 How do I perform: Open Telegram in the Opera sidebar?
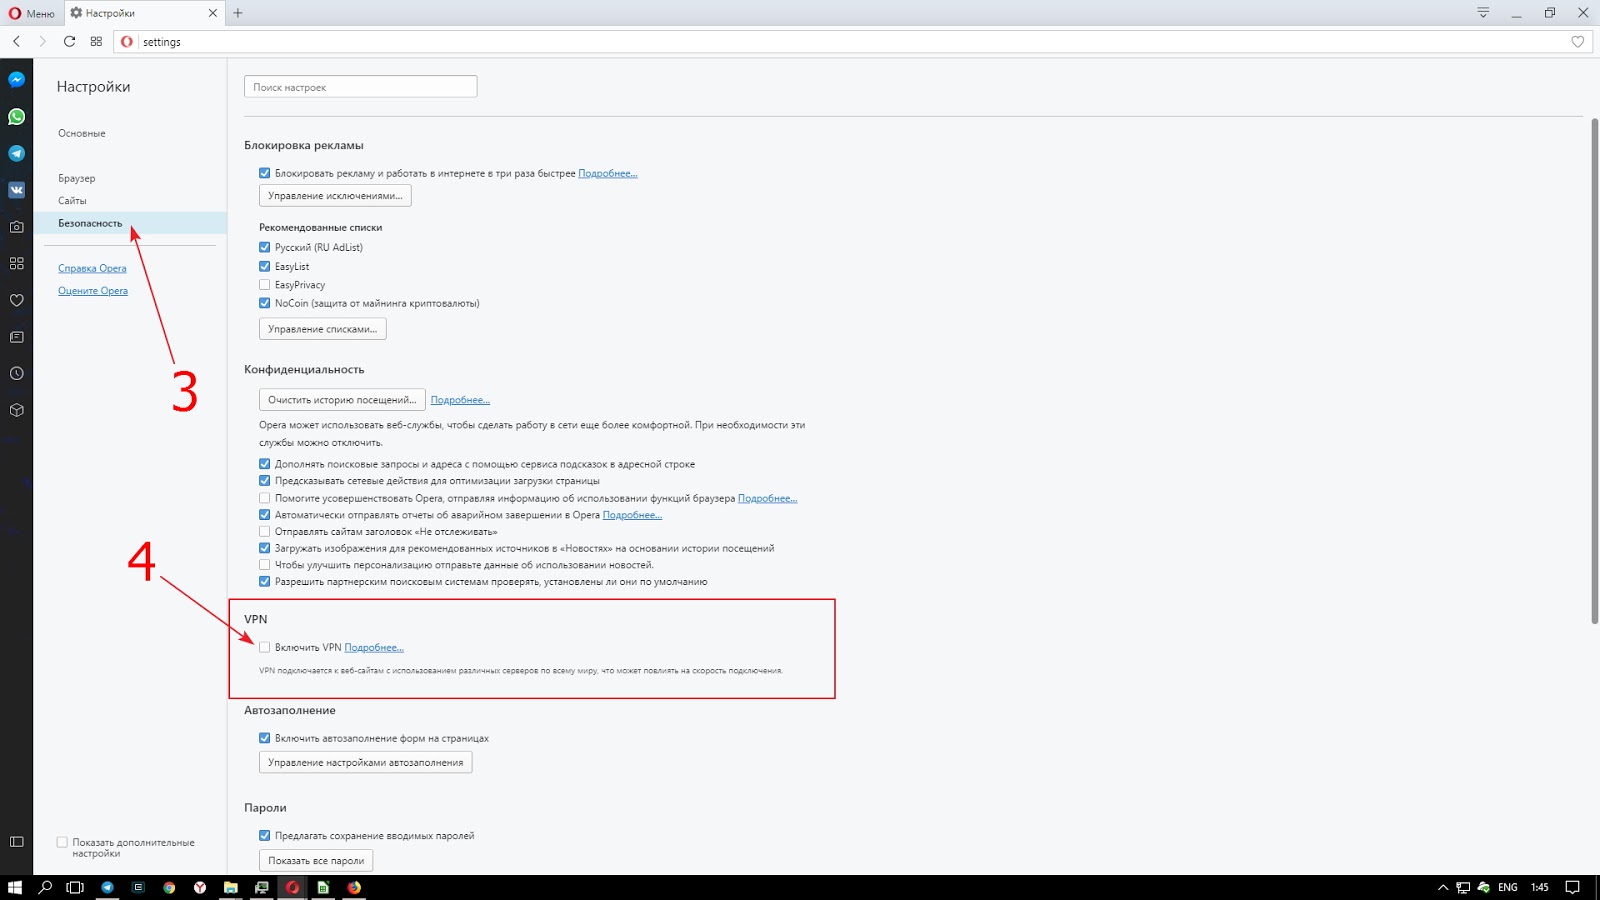(16, 153)
